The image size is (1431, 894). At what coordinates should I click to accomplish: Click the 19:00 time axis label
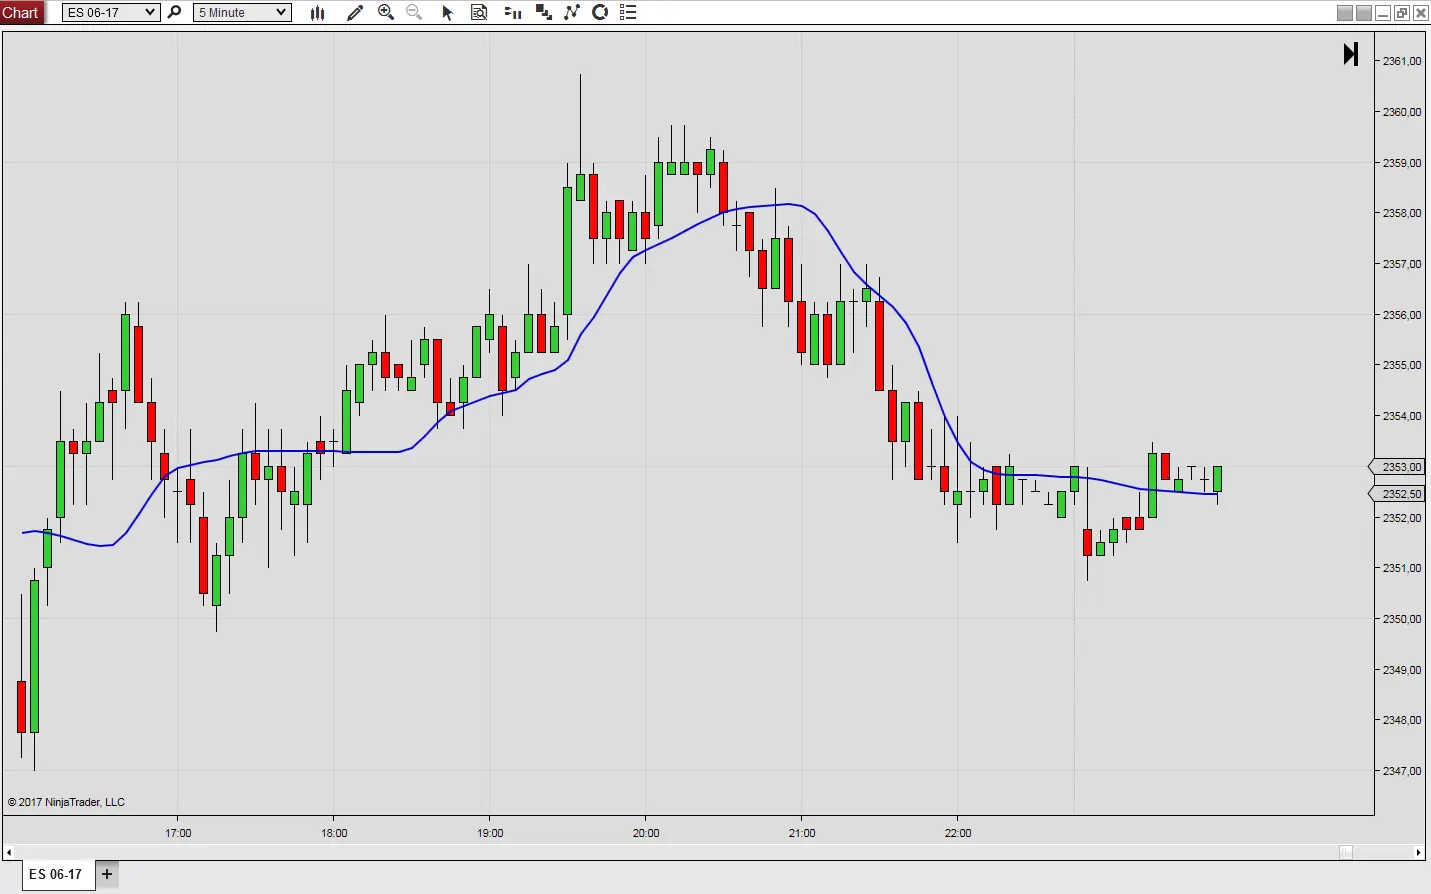(490, 833)
